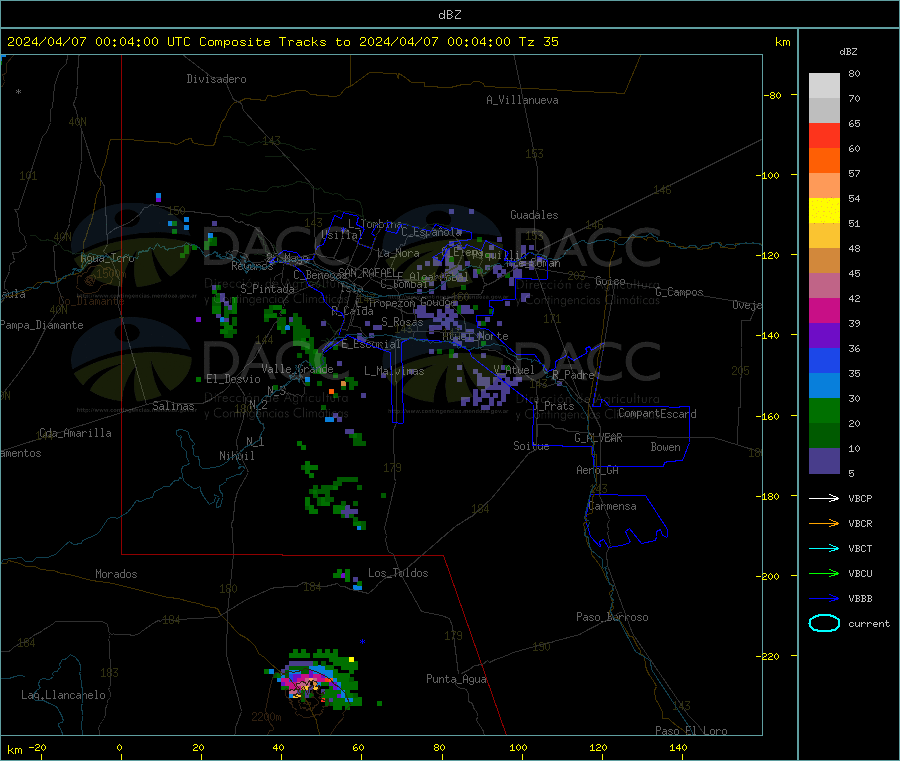Image resolution: width=900 pixels, height=761 pixels.
Task: Click the dBZ title at top
Action: coord(449,15)
